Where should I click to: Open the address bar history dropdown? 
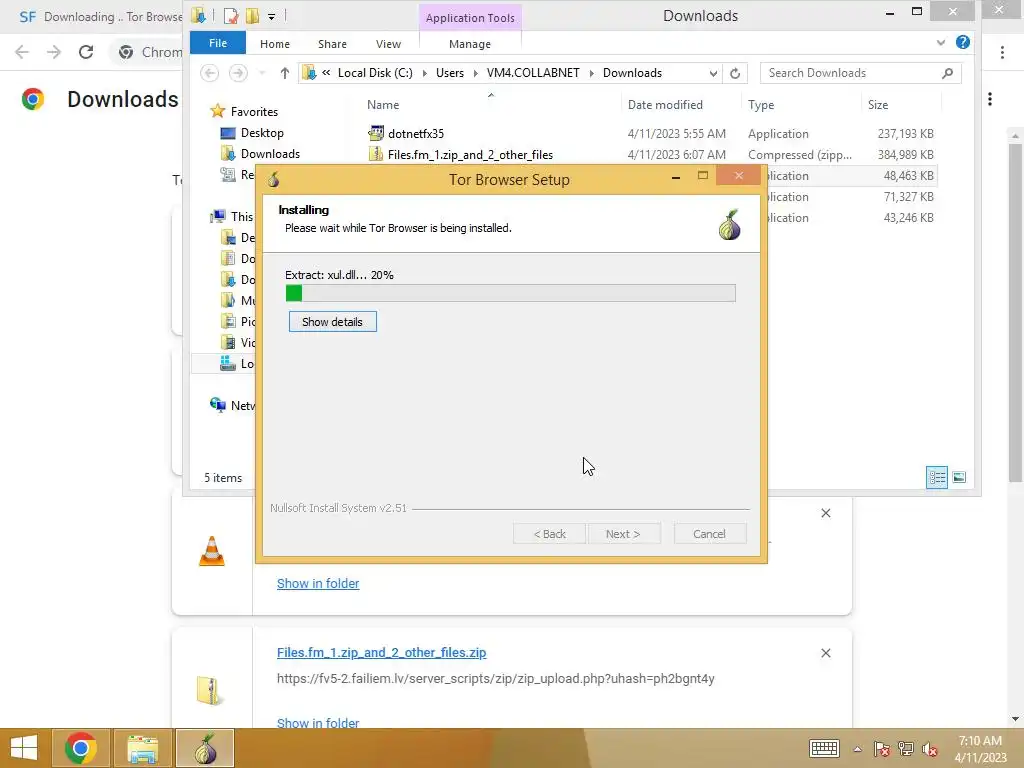coord(713,73)
